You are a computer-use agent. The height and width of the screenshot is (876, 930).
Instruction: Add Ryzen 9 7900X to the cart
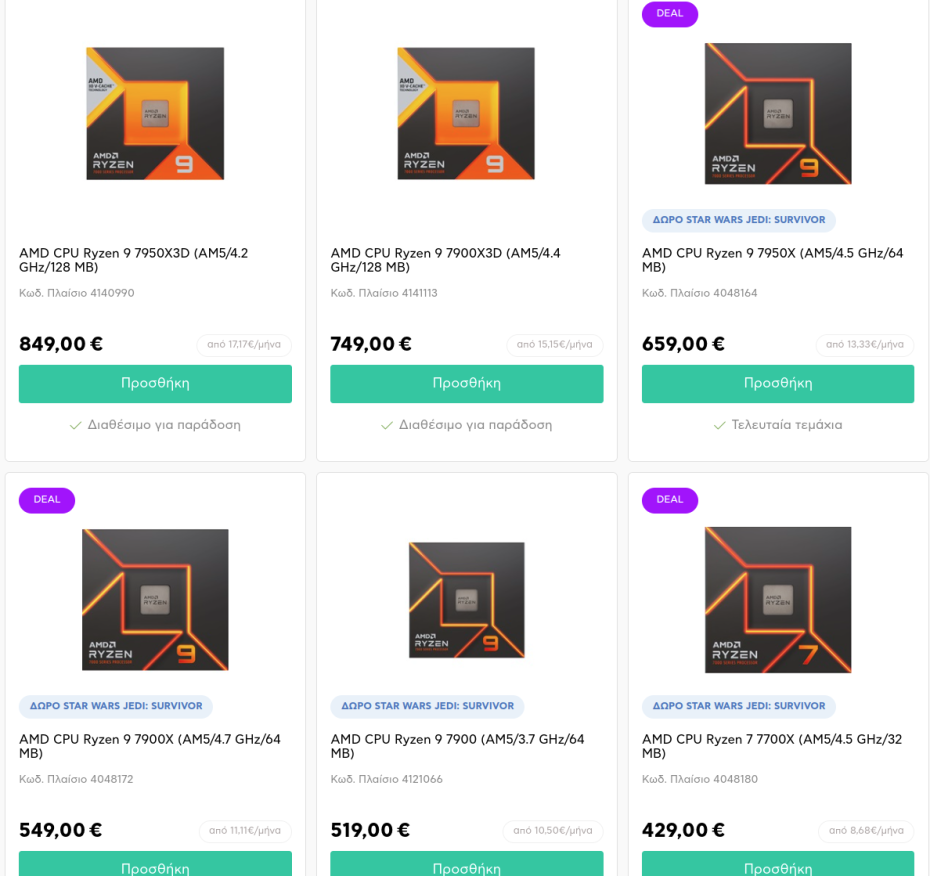(155, 866)
